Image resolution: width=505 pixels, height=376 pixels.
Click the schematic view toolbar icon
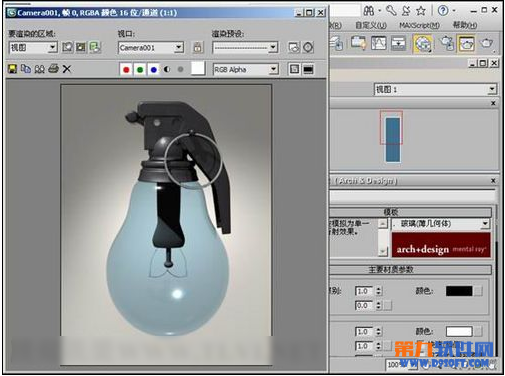(x=398, y=43)
